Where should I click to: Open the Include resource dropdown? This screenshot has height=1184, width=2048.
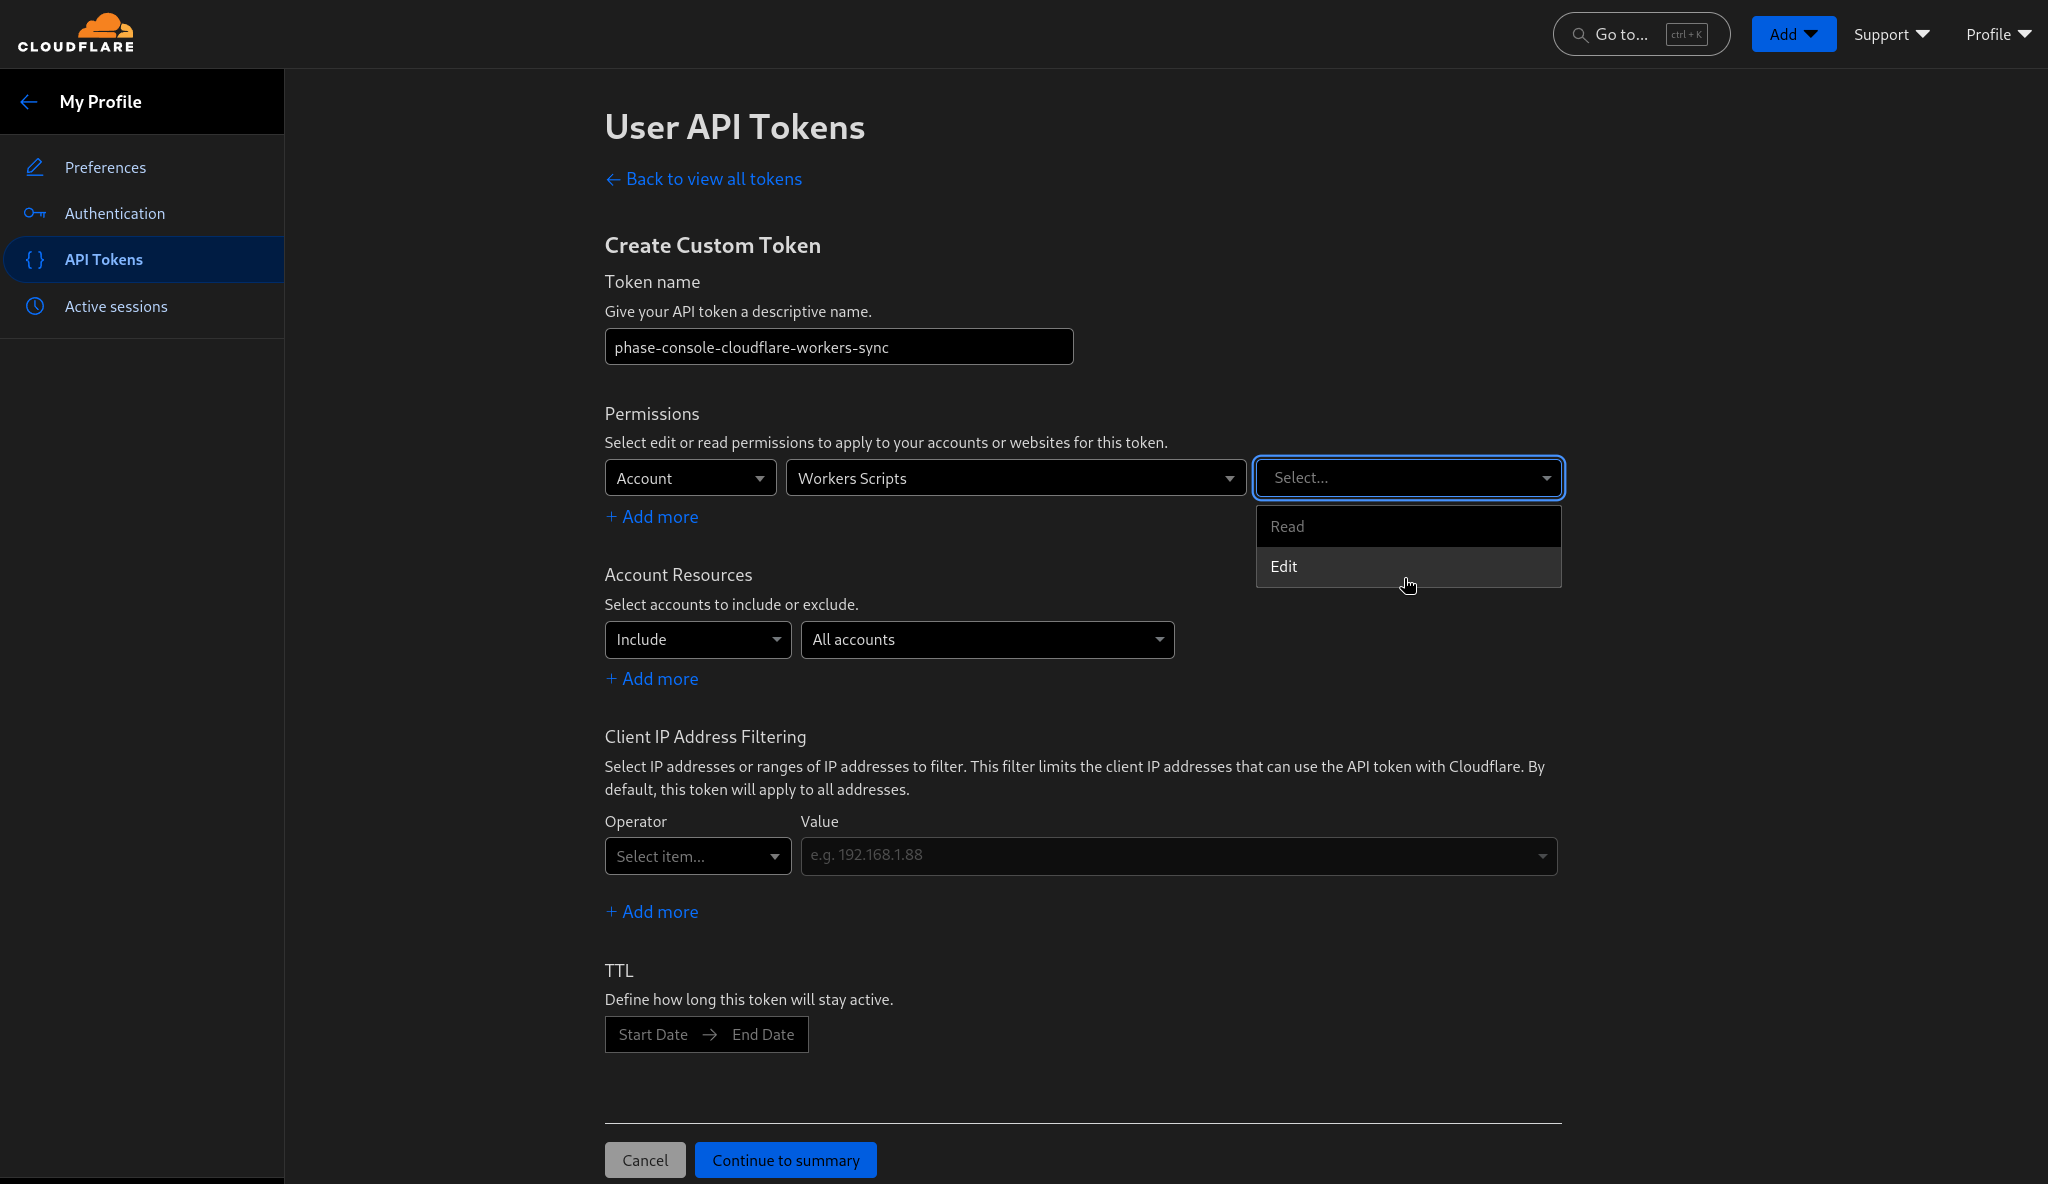[x=697, y=640]
